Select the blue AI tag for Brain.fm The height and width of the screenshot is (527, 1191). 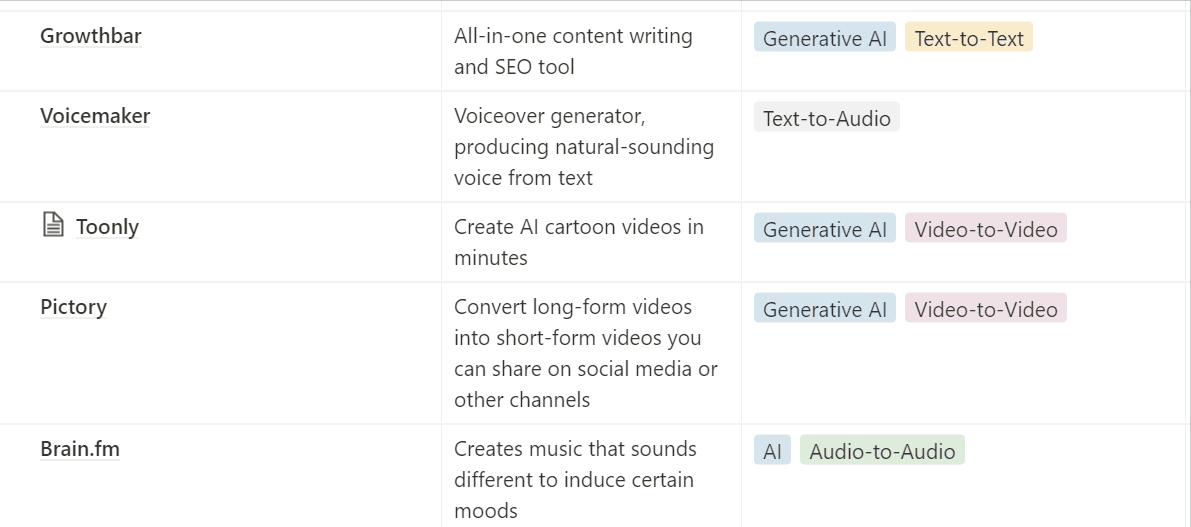click(772, 450)
